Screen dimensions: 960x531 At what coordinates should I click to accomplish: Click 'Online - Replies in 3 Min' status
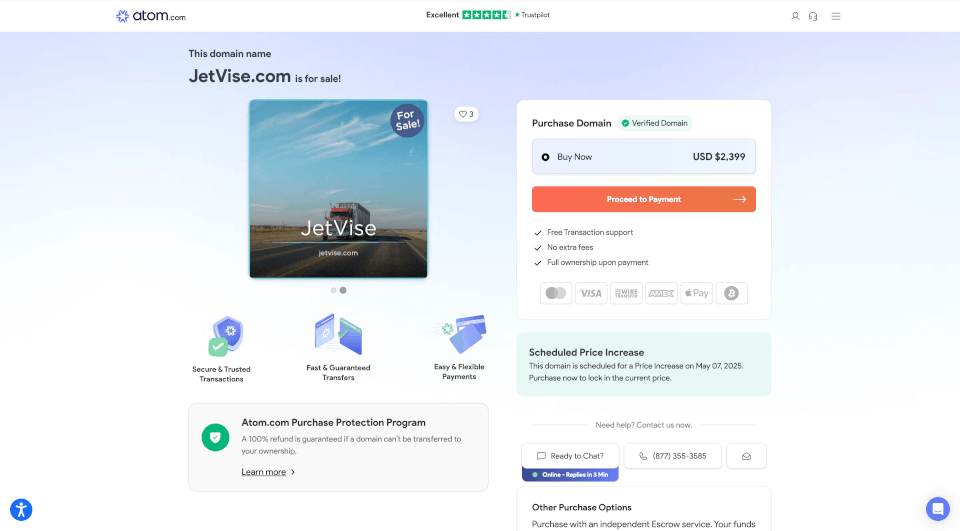[570, 475]
